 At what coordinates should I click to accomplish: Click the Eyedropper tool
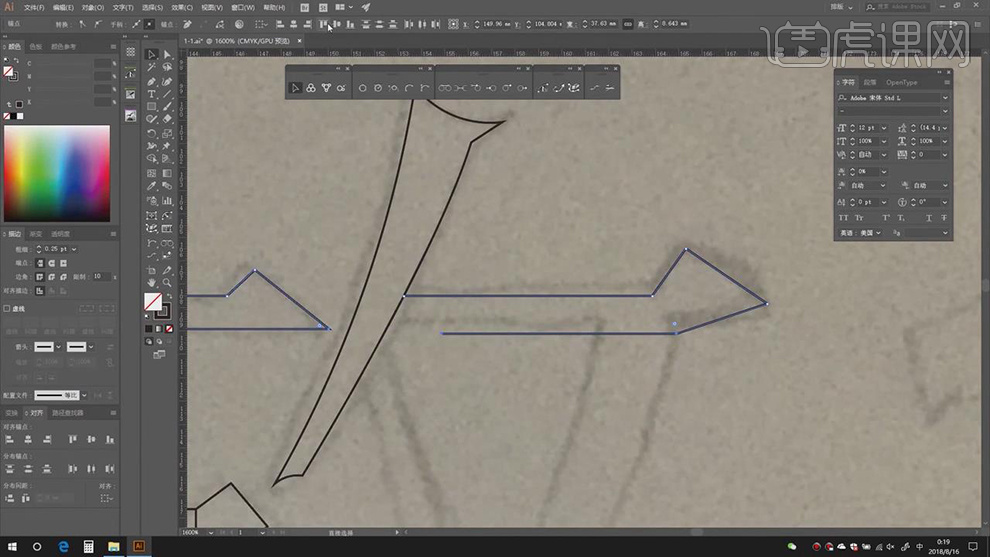point(151,185)
